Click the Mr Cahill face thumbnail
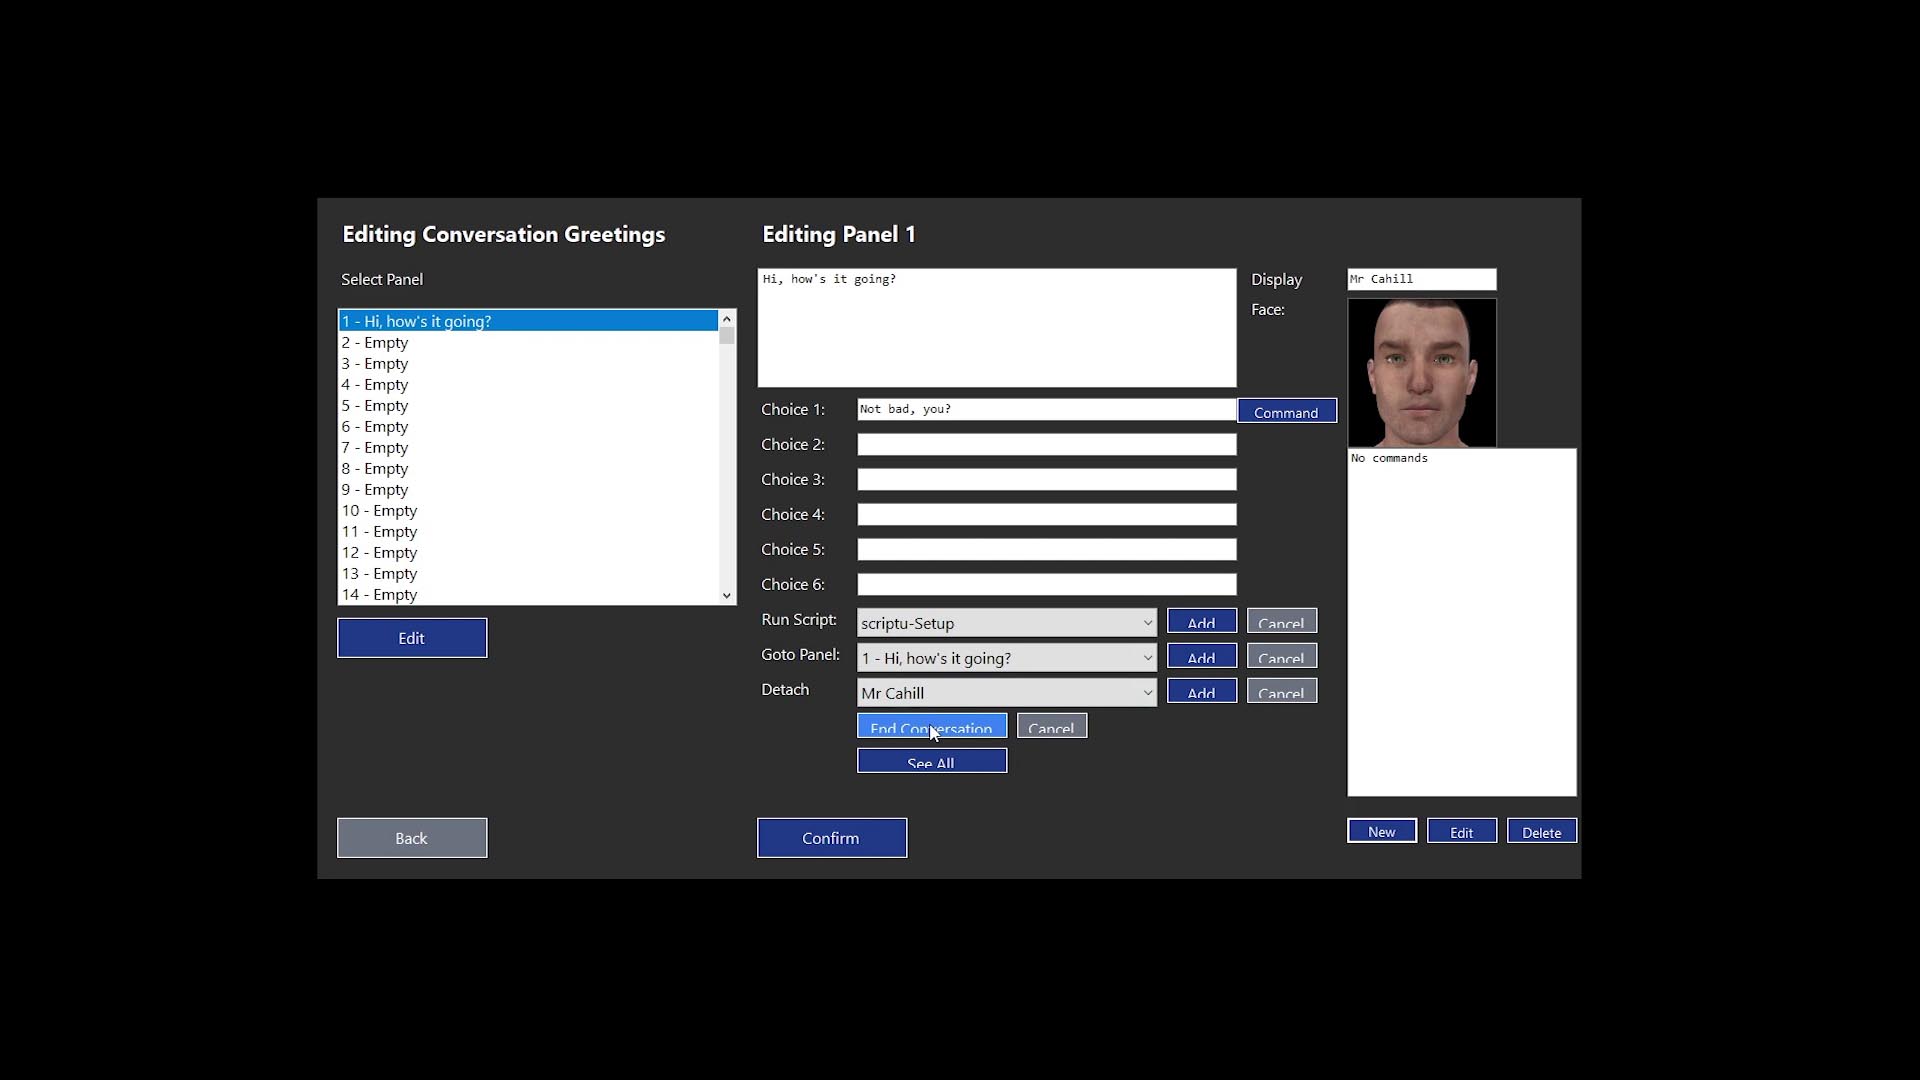 pos(1421,373)
